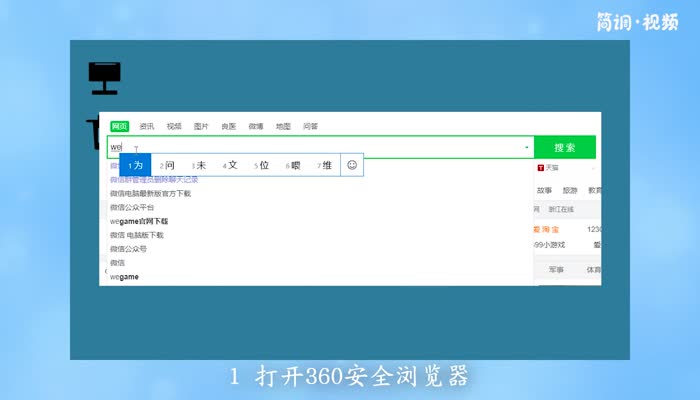Viewport: 700px width, 400px height.
Task: Go to the 地图 tab
Action: coord(283,127)
